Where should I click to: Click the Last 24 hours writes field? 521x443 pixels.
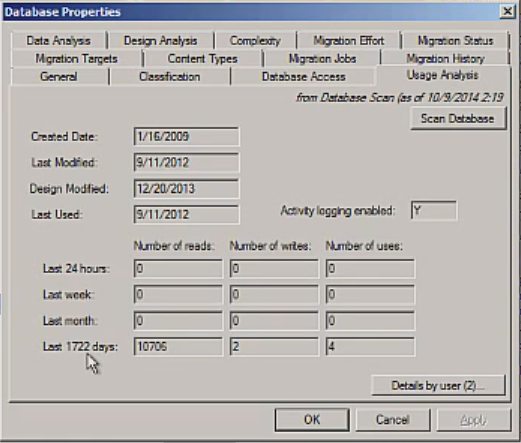pos(274,269)
